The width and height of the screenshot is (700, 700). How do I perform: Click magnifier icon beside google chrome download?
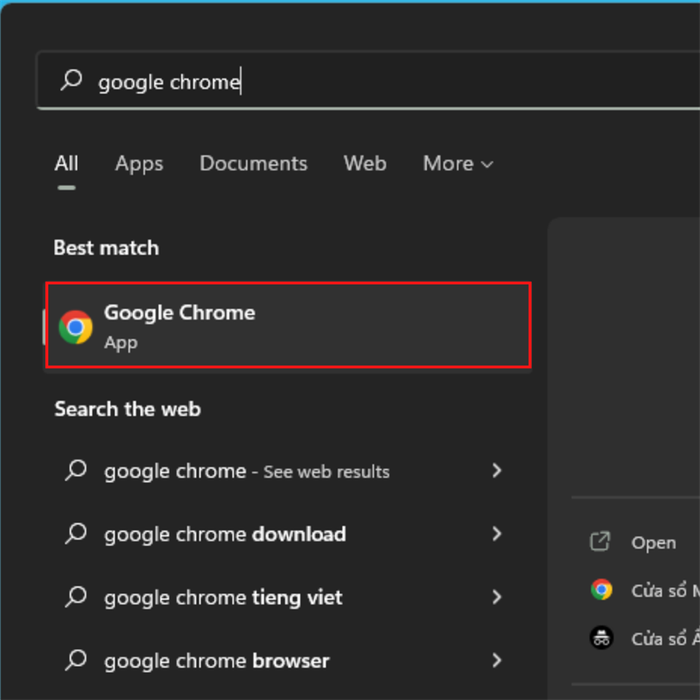click(x=76, y=533)
